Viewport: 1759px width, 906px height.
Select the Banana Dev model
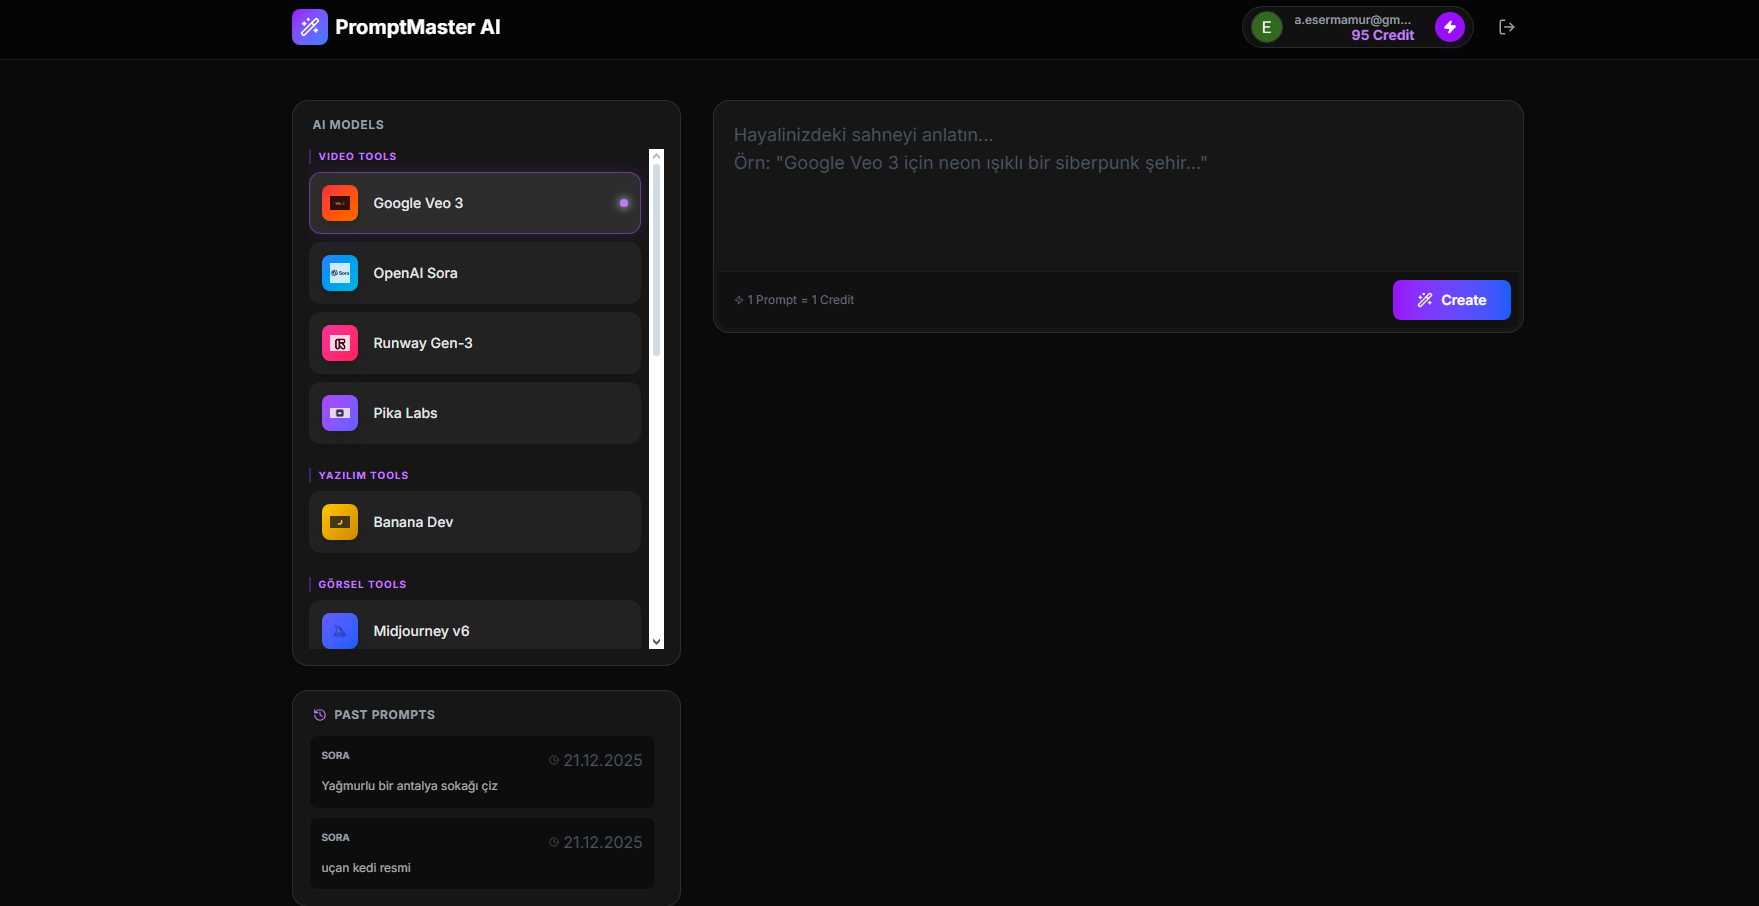(x=475, y=522)
